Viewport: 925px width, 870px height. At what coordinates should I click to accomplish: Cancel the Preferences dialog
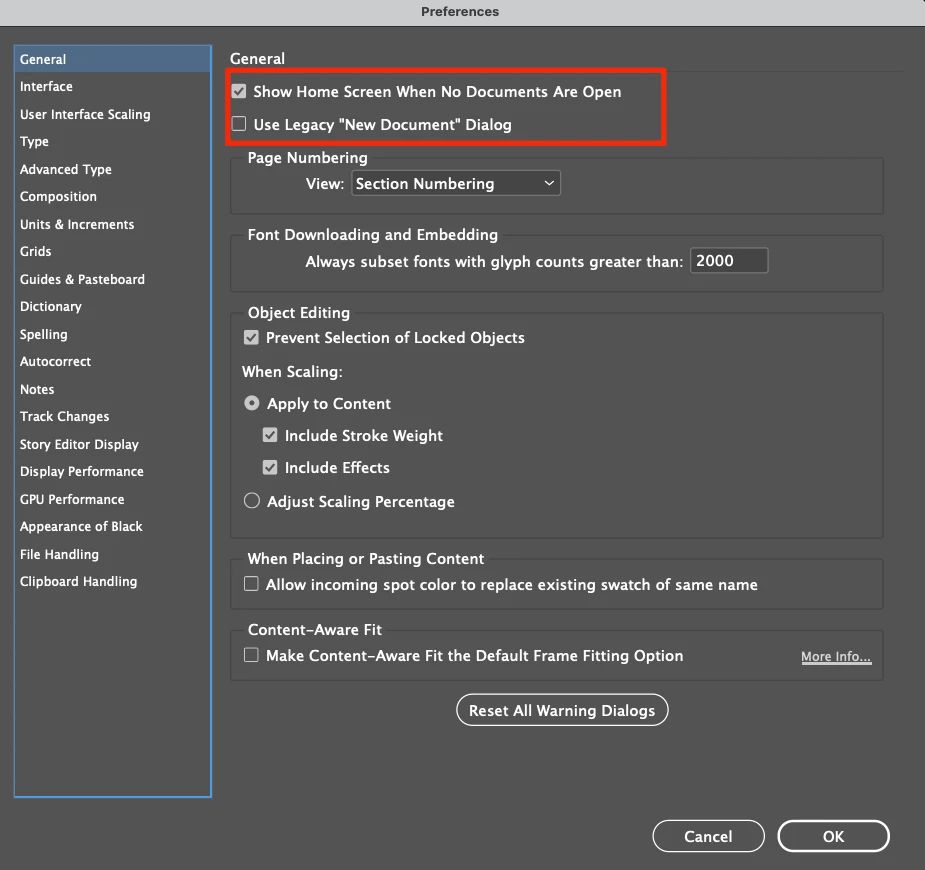[x=708, y=836]
